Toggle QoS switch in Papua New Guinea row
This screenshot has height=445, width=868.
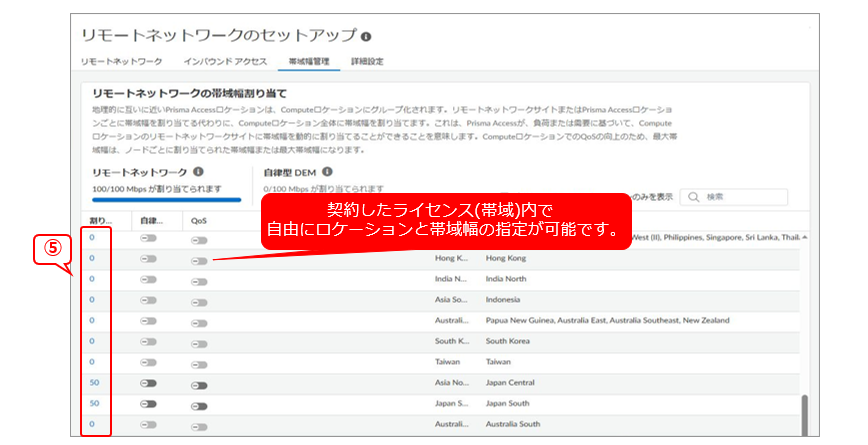(x=199, y=323)
